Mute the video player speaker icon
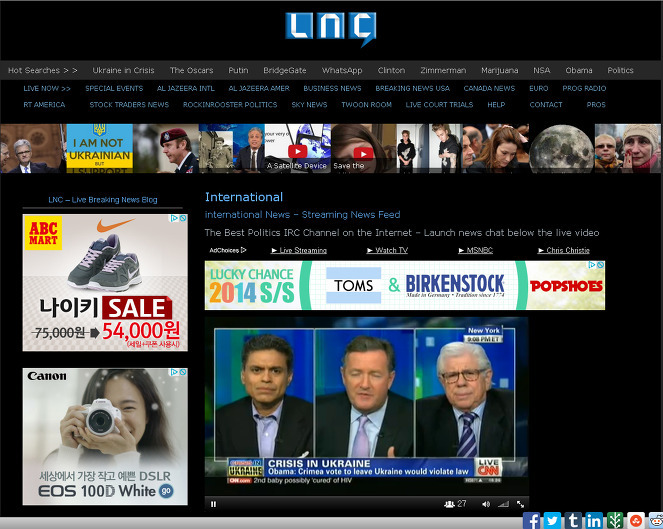Viewport: 663px width, 529px height. pos(486,504)
